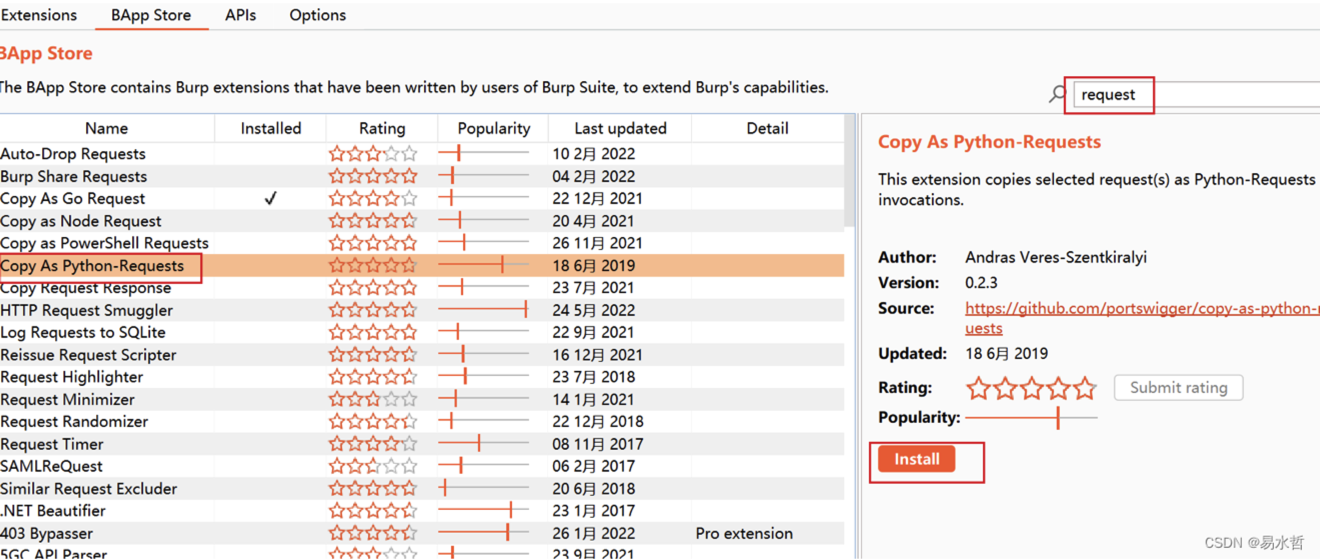Click date '10 2月 2022' cell
The height and width of the screenshot is (560, 1320).
594,154
